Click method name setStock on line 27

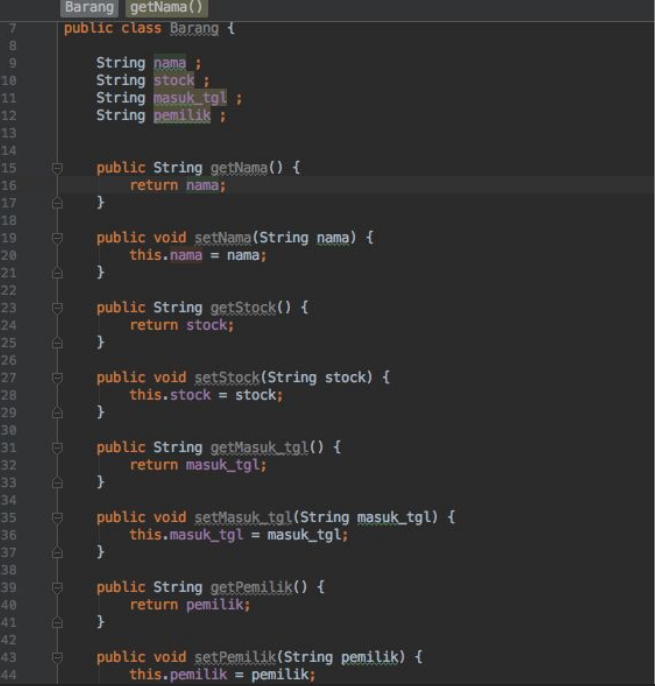point(227,378)
